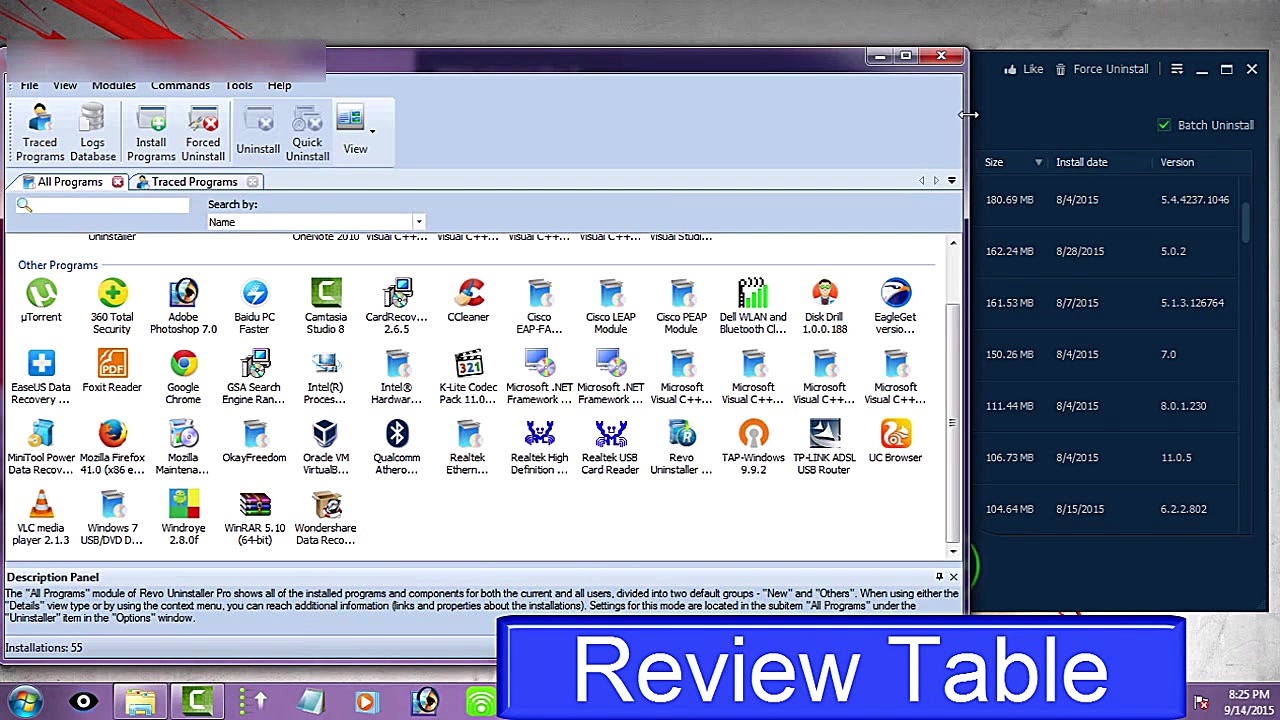Screen dimensions: 1280x720
Task: Open the hamburger menu in the background uninstaller
Action: [x=1177, y=69]
